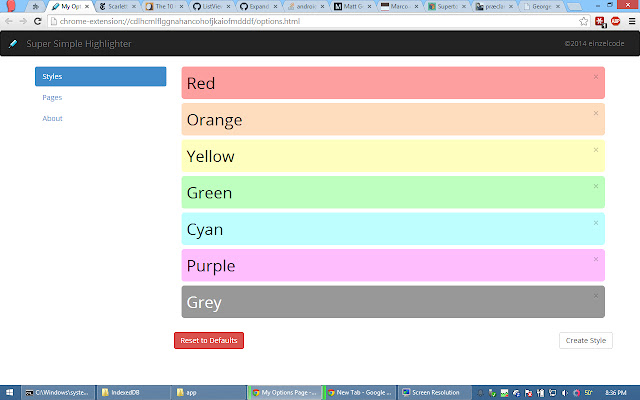Pick the Purple highlight style bar
The height and width of the screenshot is (400, 640).
(x=380, y=266)
